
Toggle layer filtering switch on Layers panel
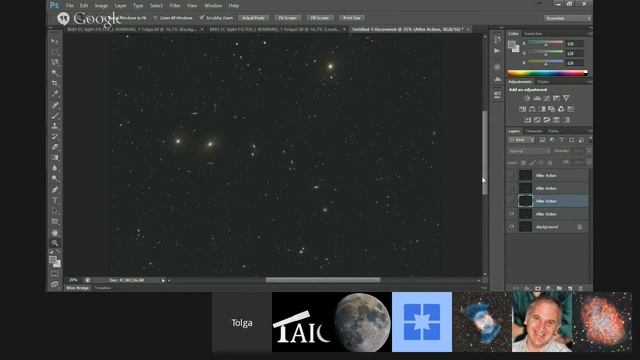[590, 140]
